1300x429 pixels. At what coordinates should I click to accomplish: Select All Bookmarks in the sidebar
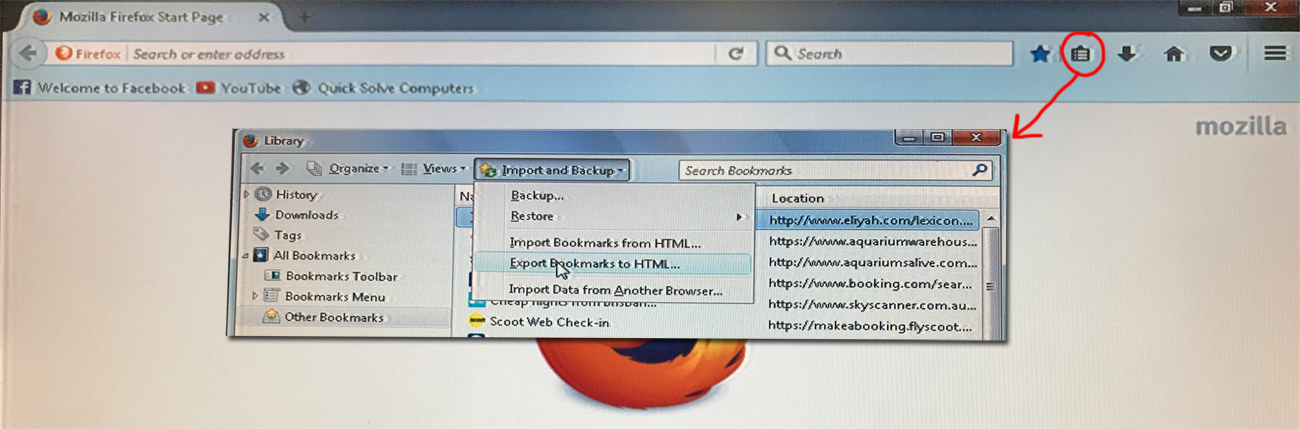pos(305,255)
